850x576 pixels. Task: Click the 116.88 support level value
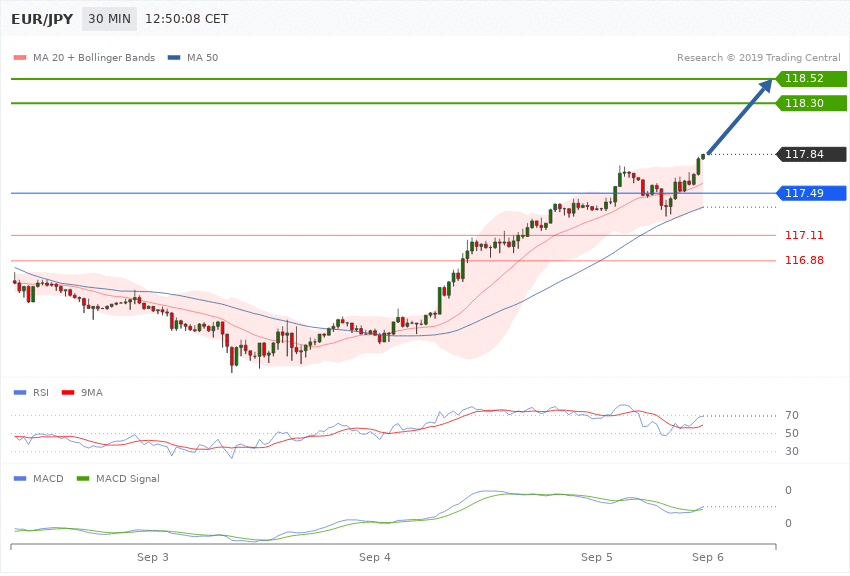tap(804, 260)
